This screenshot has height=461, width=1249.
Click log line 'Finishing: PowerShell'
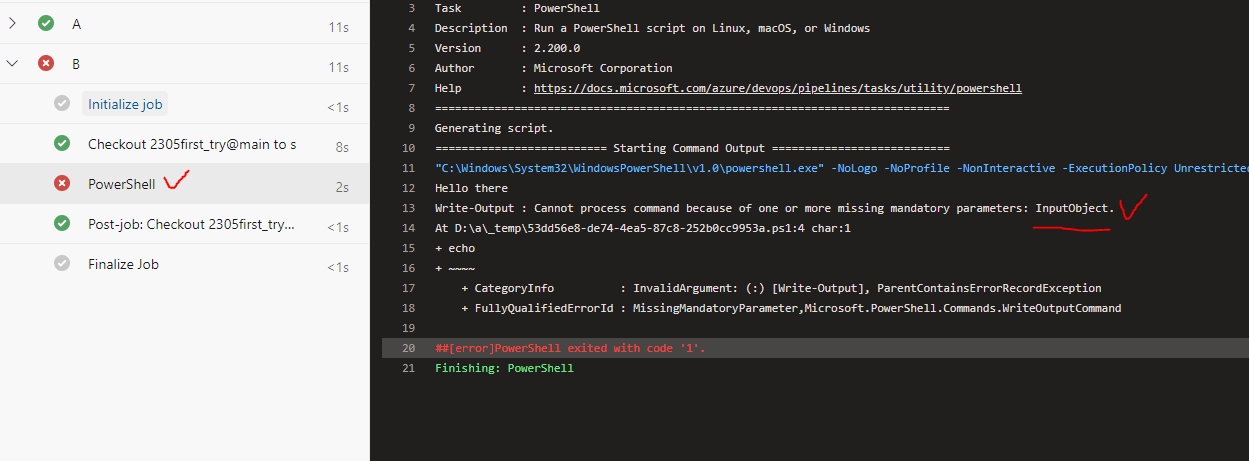[504, 368]
